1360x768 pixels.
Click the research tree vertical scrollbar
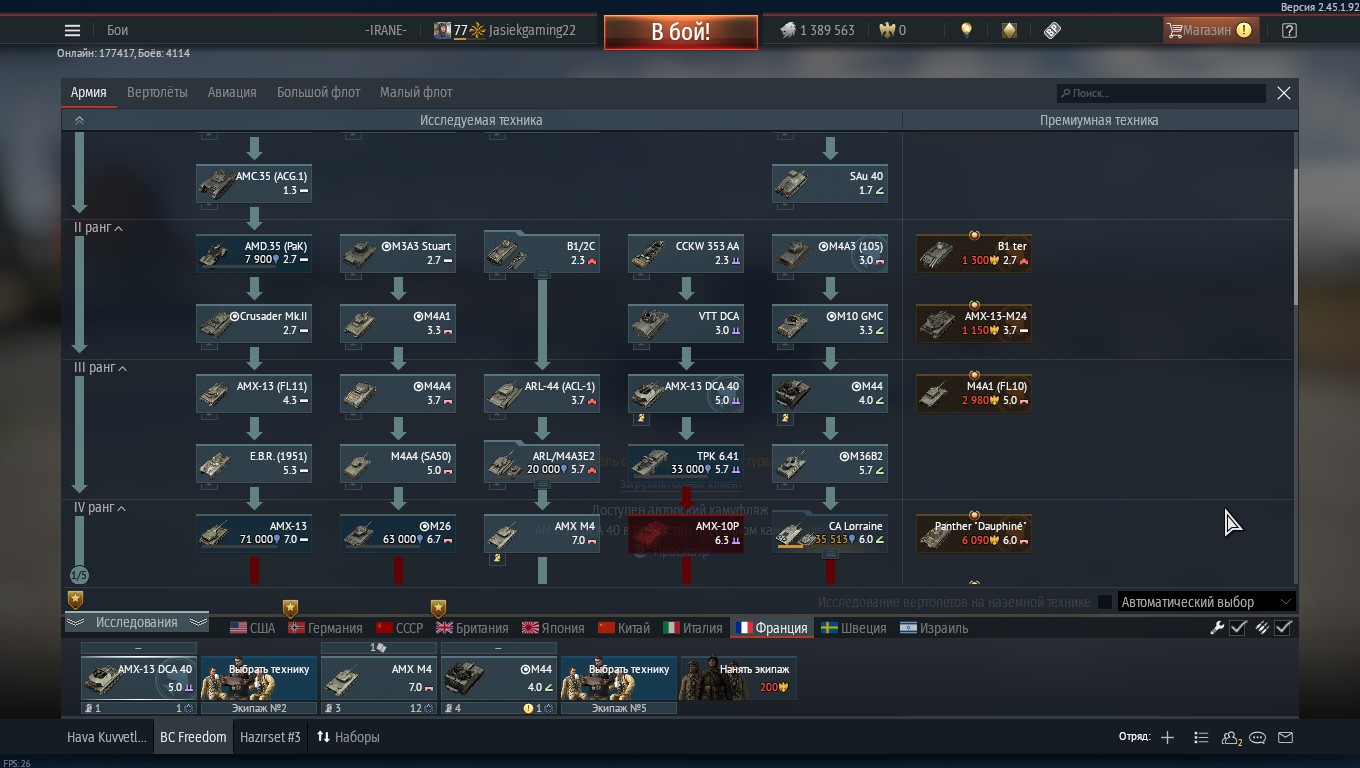click(1295, 237)
